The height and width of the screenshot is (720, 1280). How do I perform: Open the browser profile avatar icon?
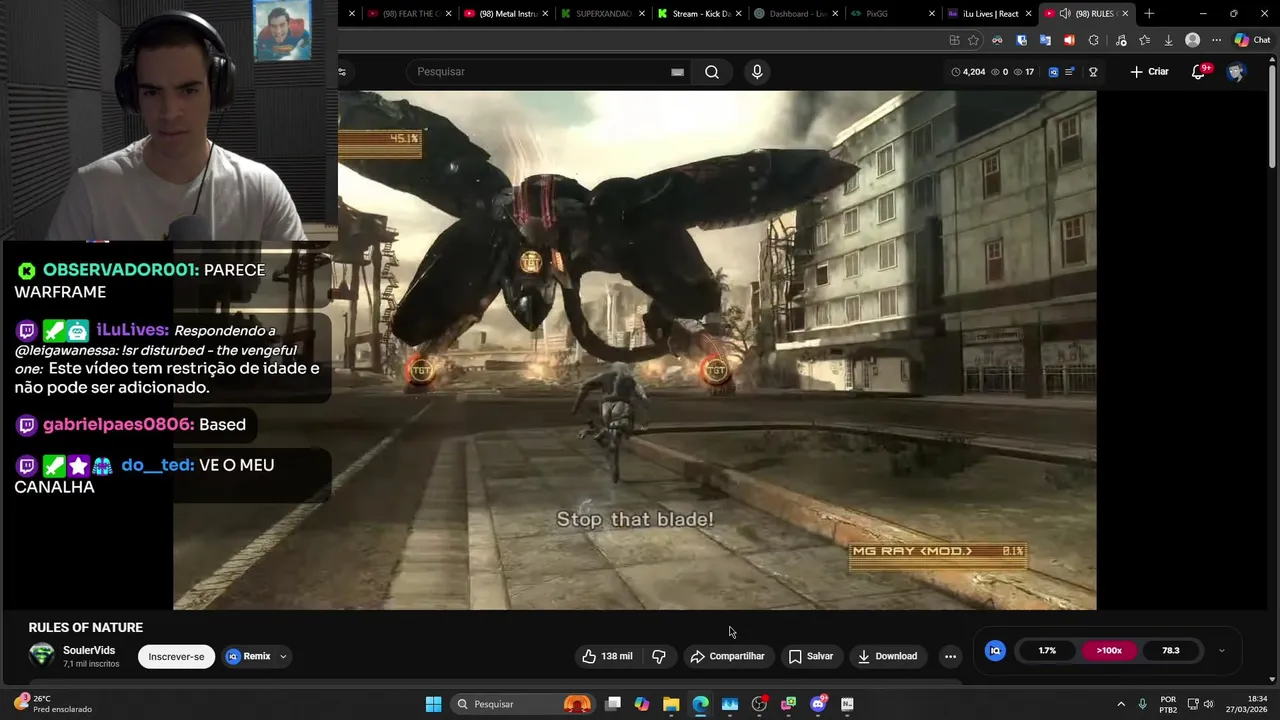(x=1192, y=40)
